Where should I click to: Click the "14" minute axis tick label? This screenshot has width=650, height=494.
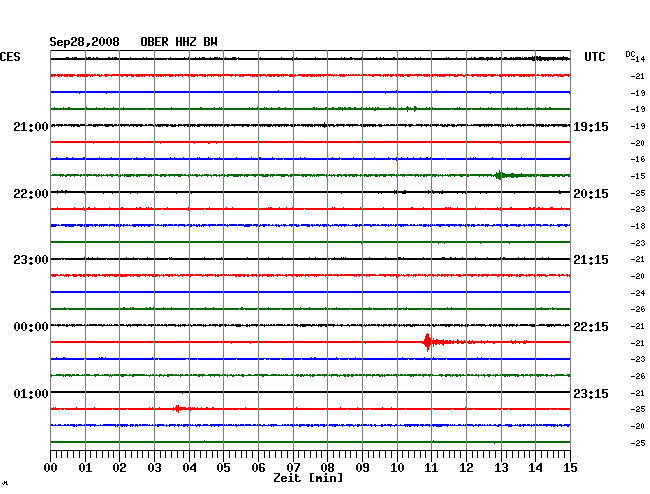(x=535, y=467)
